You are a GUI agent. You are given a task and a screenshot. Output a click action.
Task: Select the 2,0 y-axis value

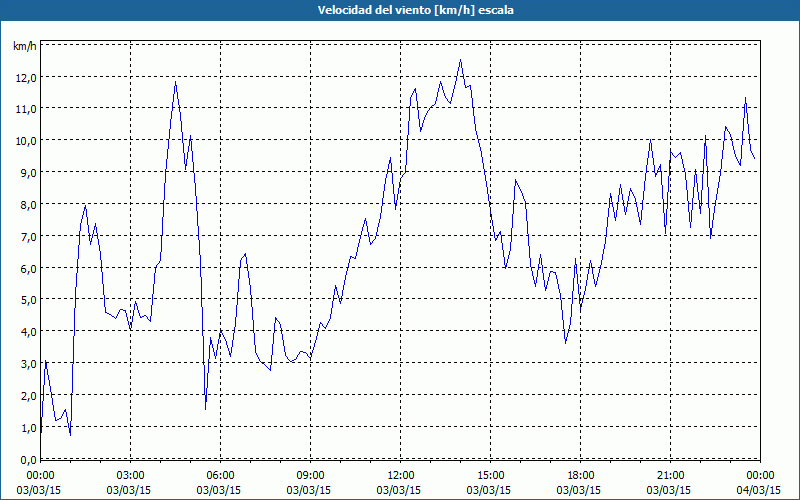[27, 396]
